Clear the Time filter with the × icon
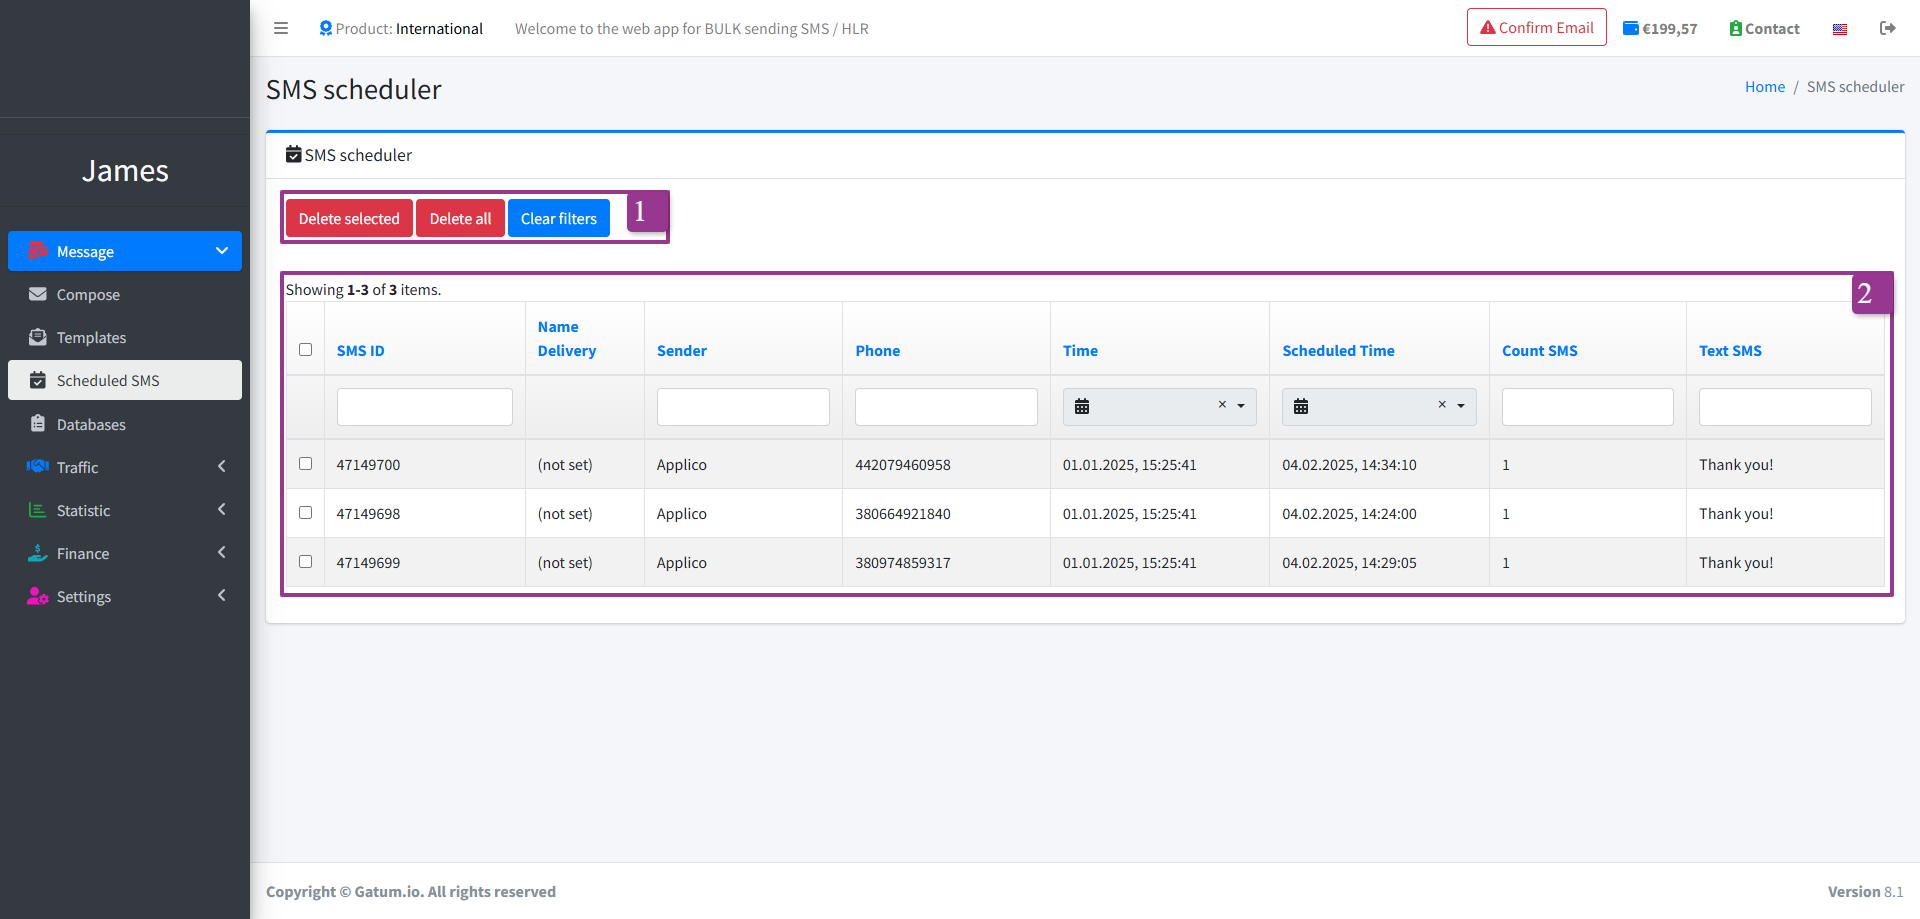Image resolution: width=1920 pixels, height=919 pixels. pyautogui.click(x=1222, y=405)
